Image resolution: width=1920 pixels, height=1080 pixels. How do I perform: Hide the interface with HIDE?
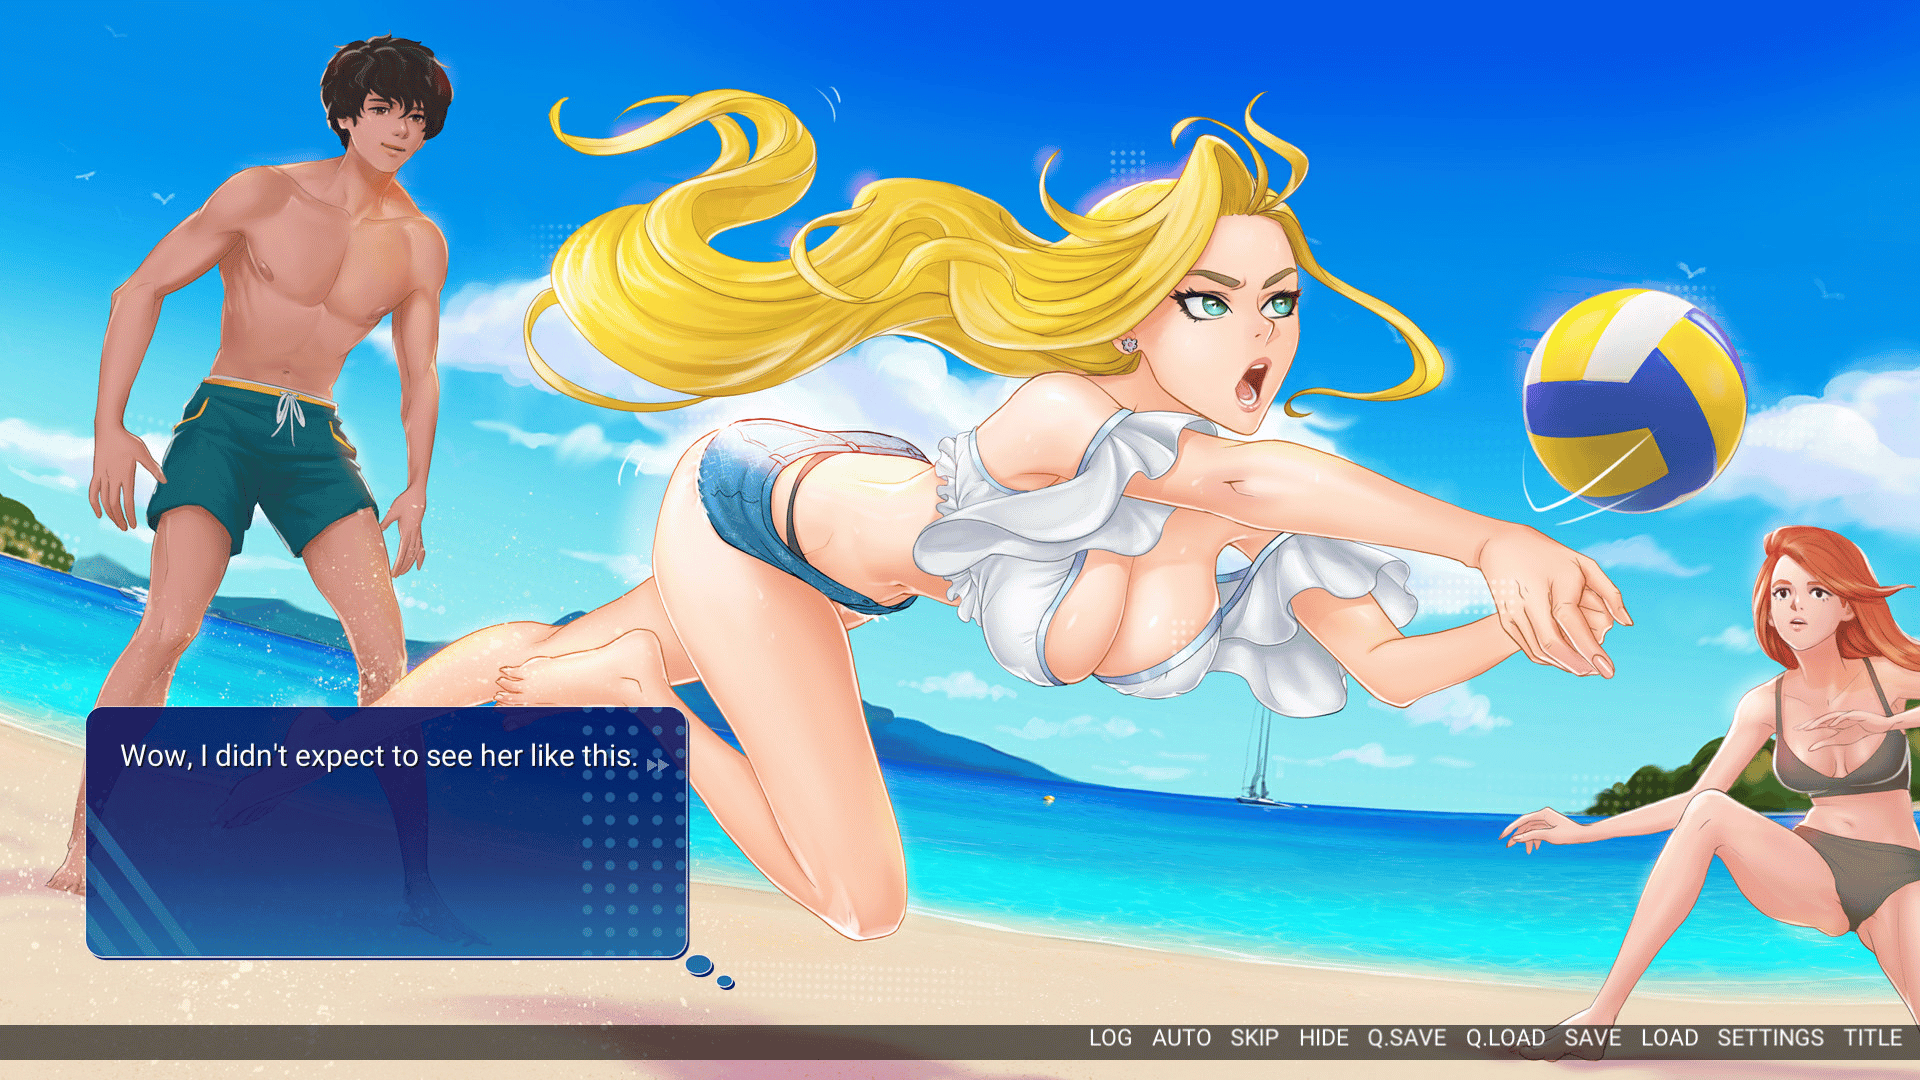click(x=1323, y=1038)
